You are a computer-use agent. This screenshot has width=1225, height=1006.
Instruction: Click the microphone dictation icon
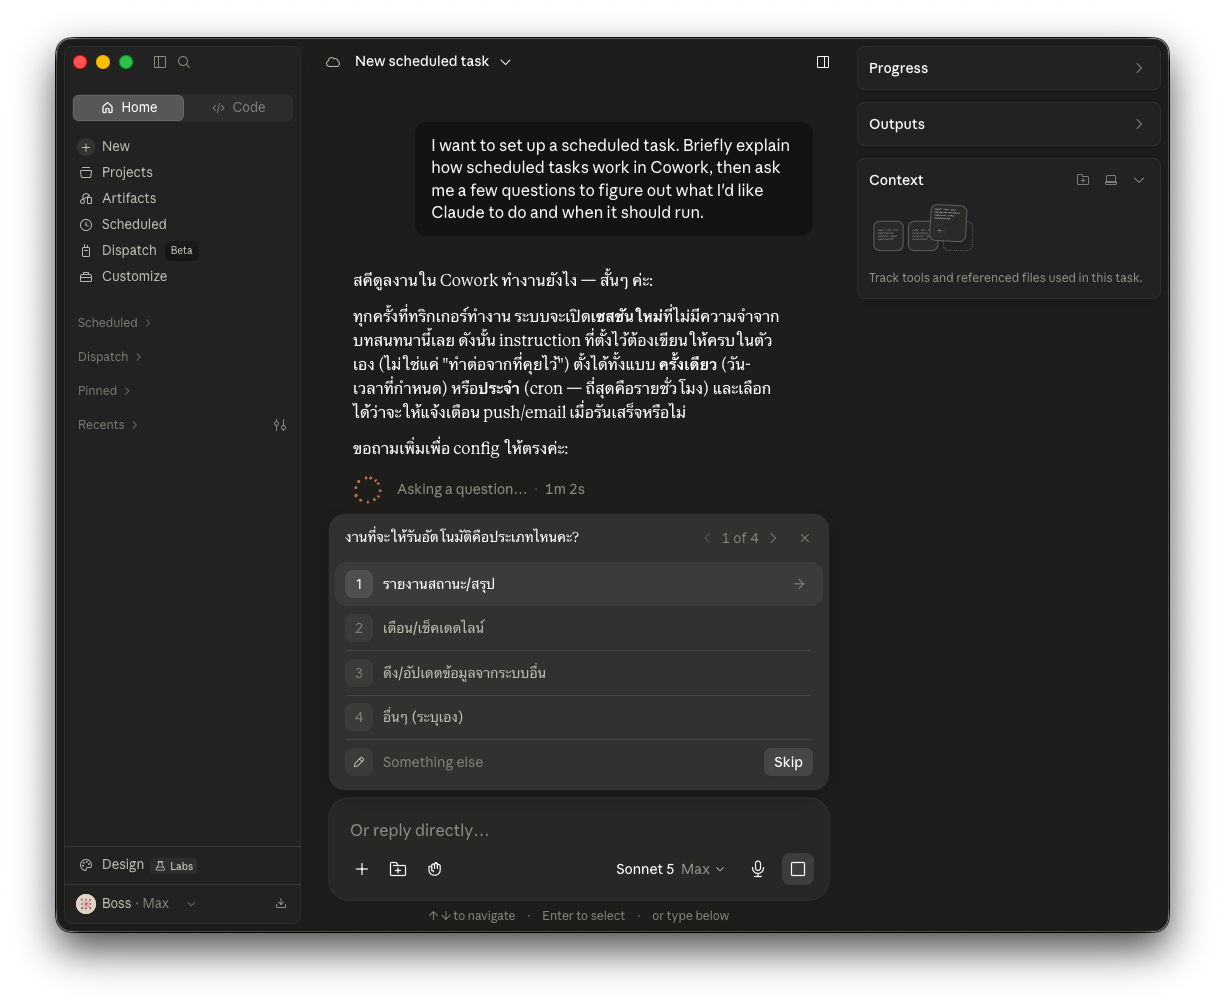coord(758,869)
